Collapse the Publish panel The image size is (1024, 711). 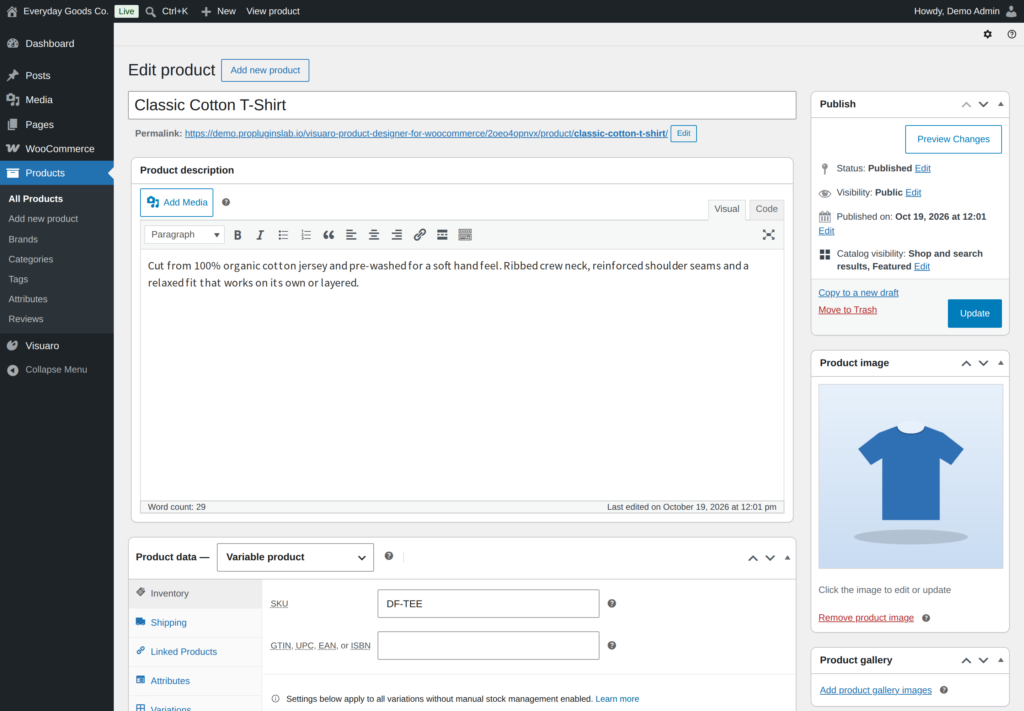1000,104
